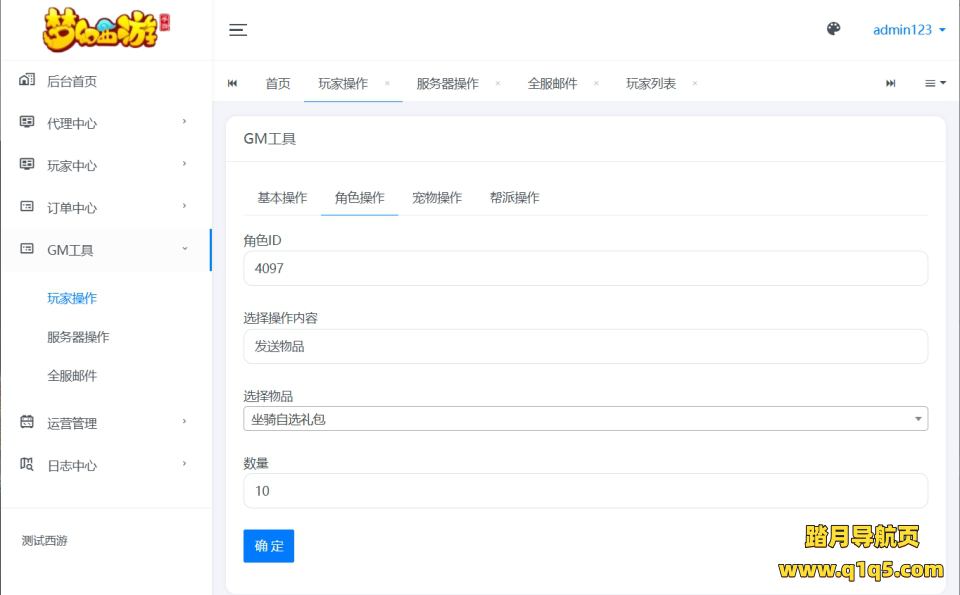This screenshot has width=960, height=595.
Task: Open the tab options menu dropdown
Action: tap(935, 83)
